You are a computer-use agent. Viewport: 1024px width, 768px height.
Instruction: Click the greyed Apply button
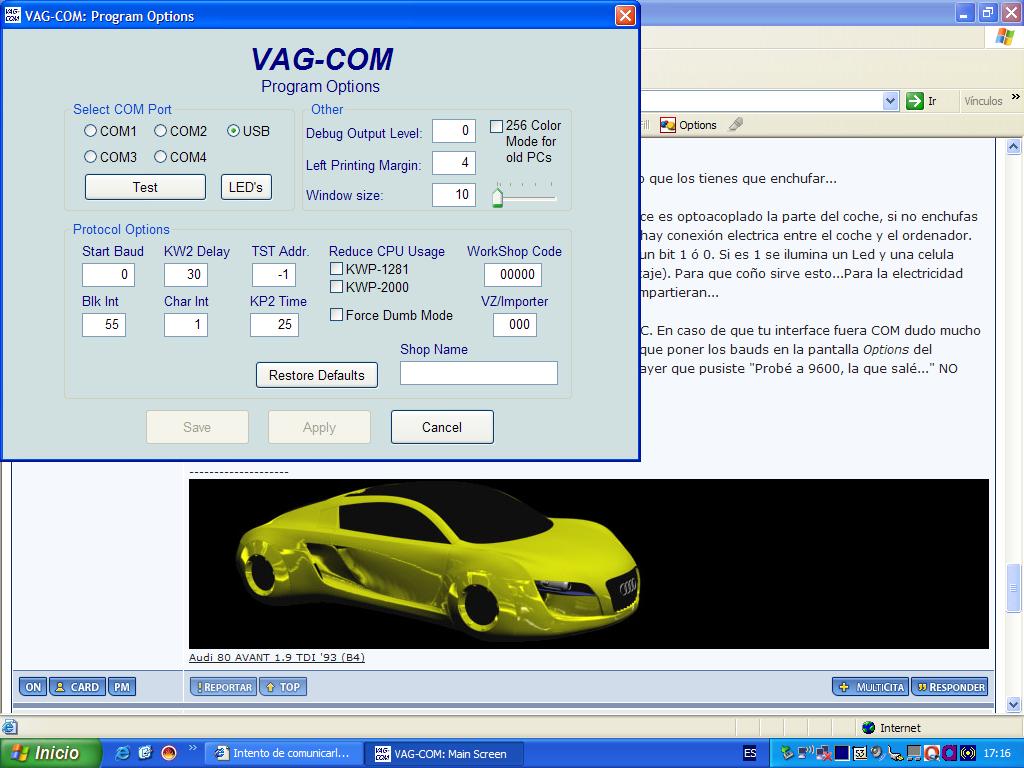tap(319, 427)
